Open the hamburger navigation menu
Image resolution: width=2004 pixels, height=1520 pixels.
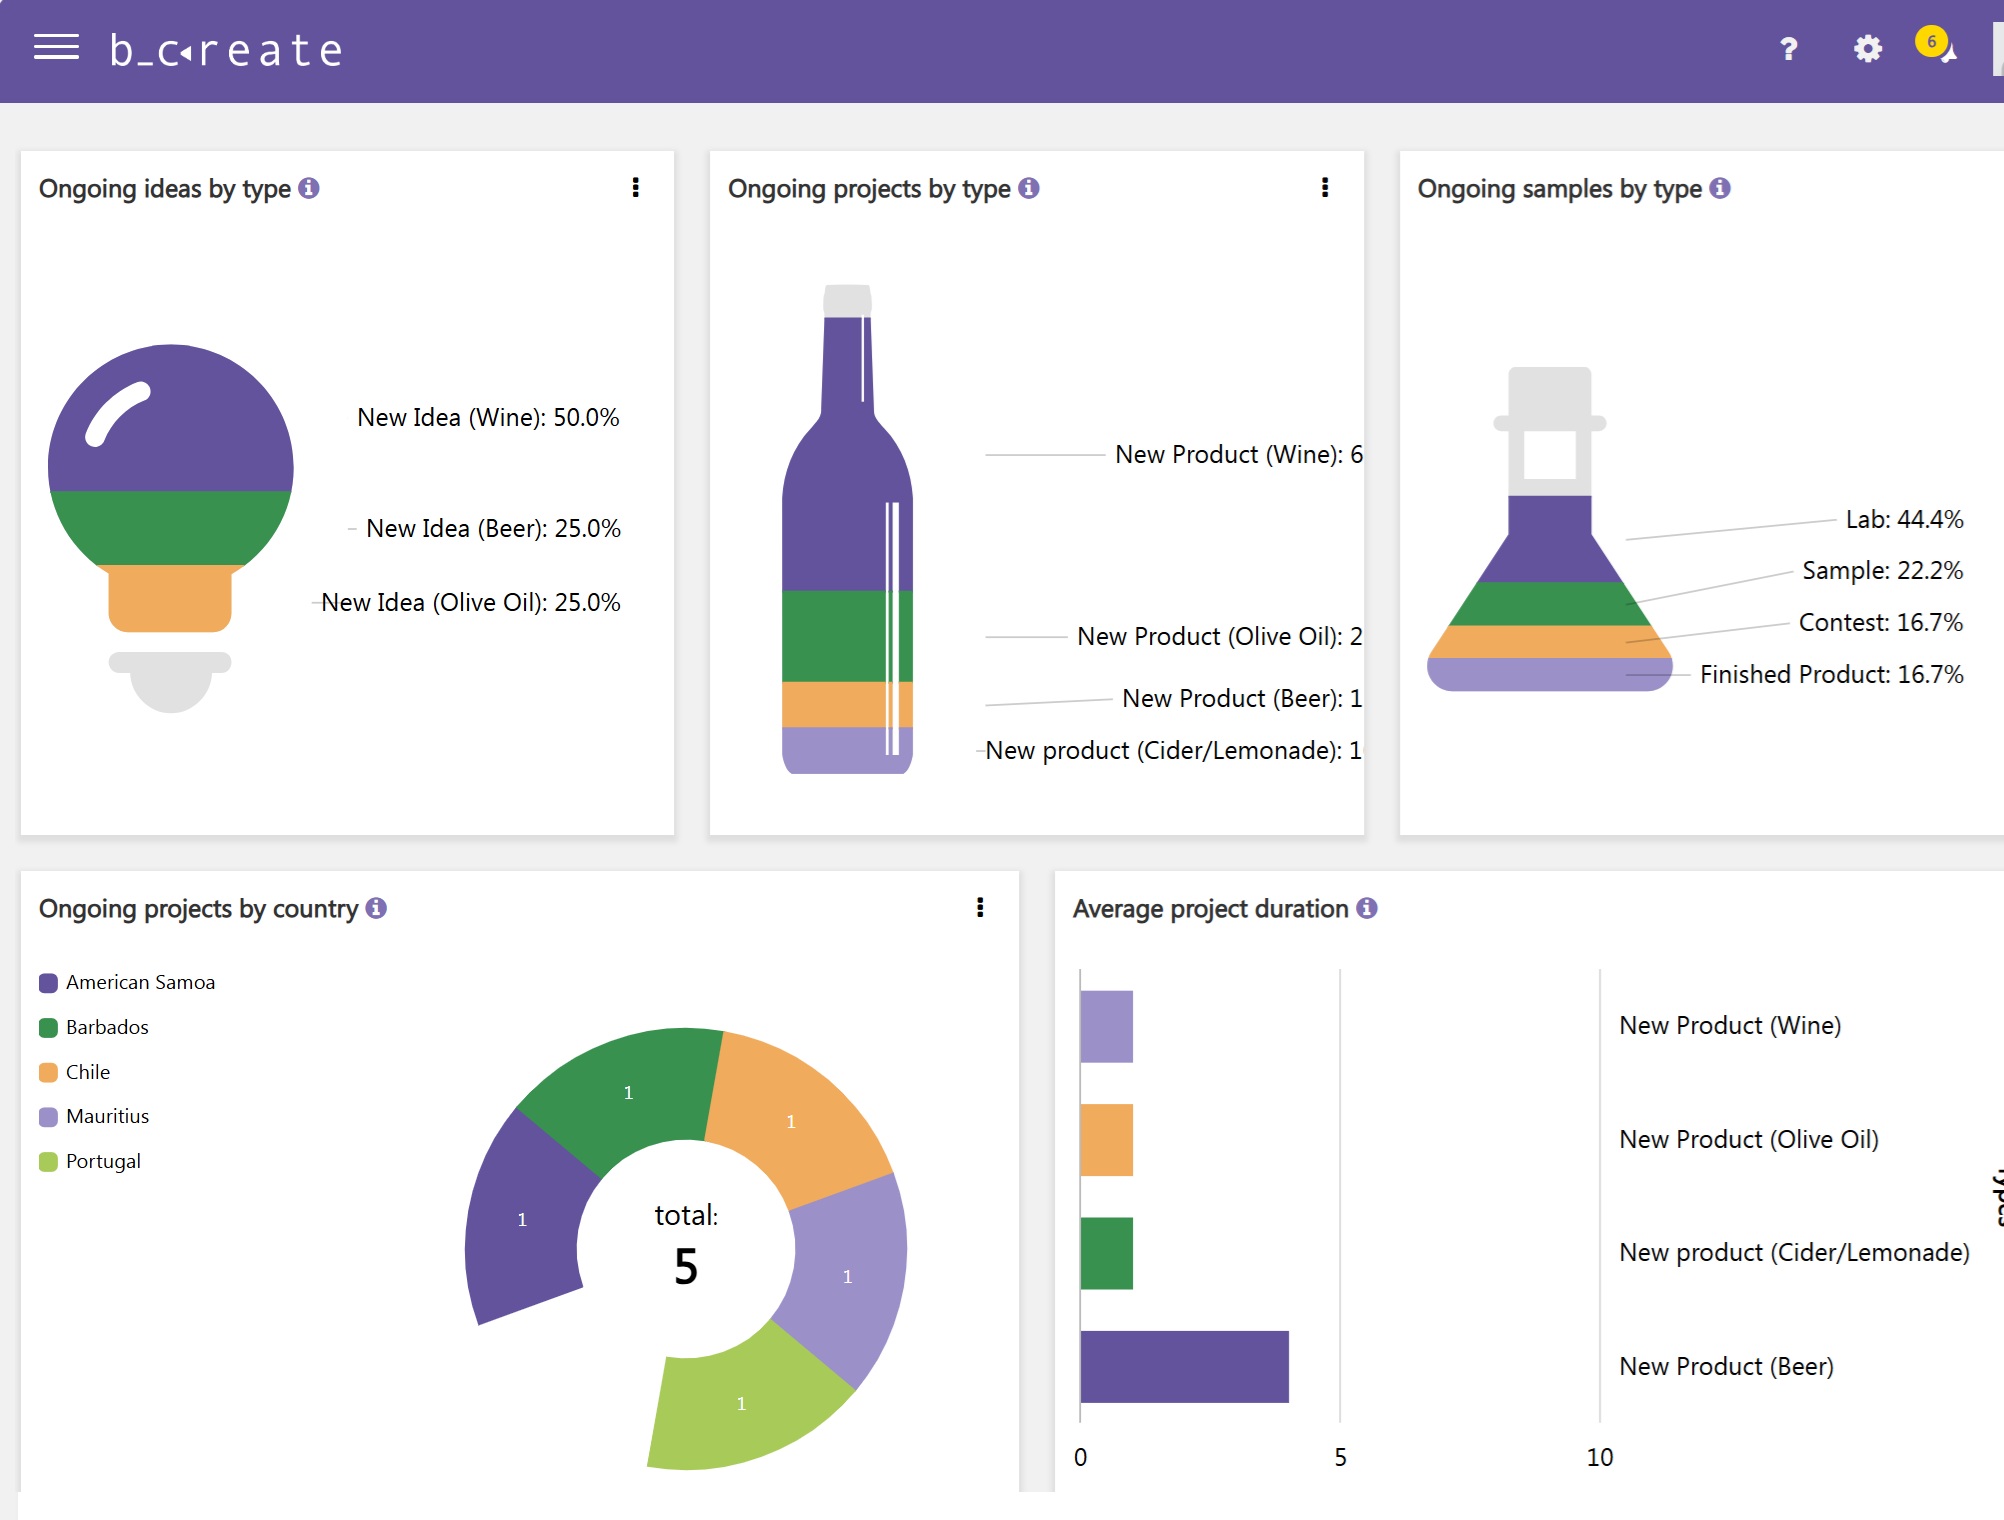coord(56,48)
